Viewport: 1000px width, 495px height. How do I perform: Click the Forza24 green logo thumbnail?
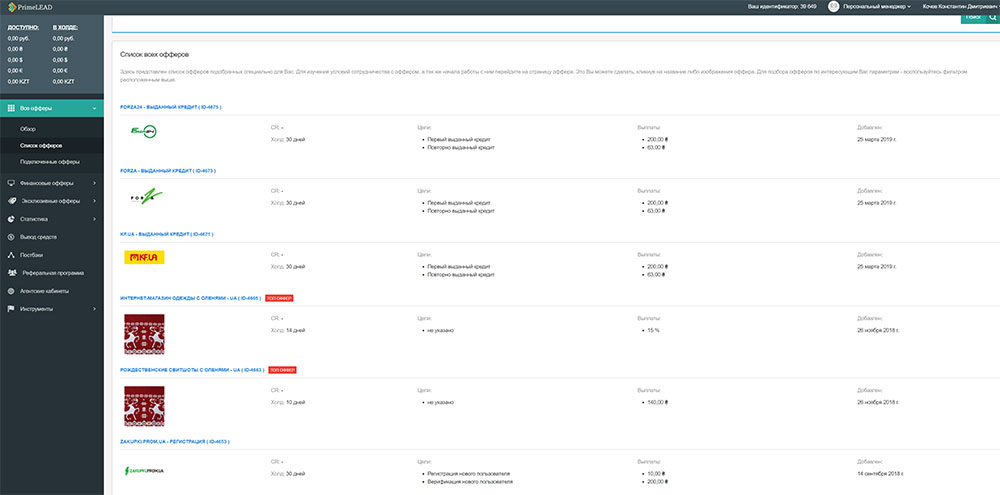tap(143, 132)
